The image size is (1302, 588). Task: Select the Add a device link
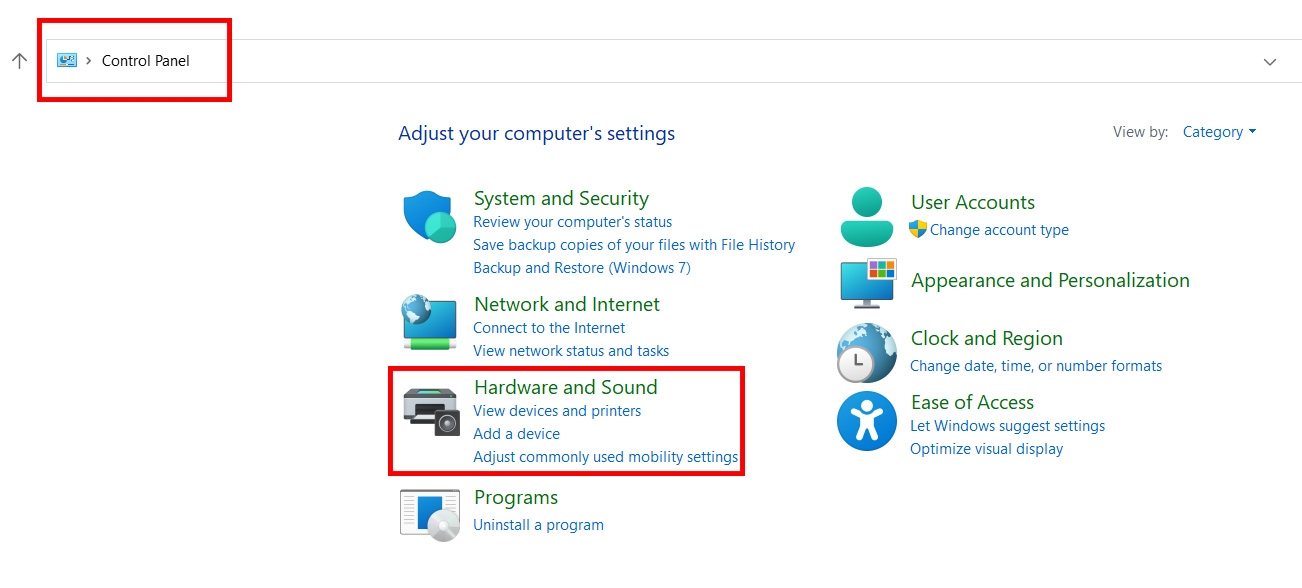(x=516, y=433)
